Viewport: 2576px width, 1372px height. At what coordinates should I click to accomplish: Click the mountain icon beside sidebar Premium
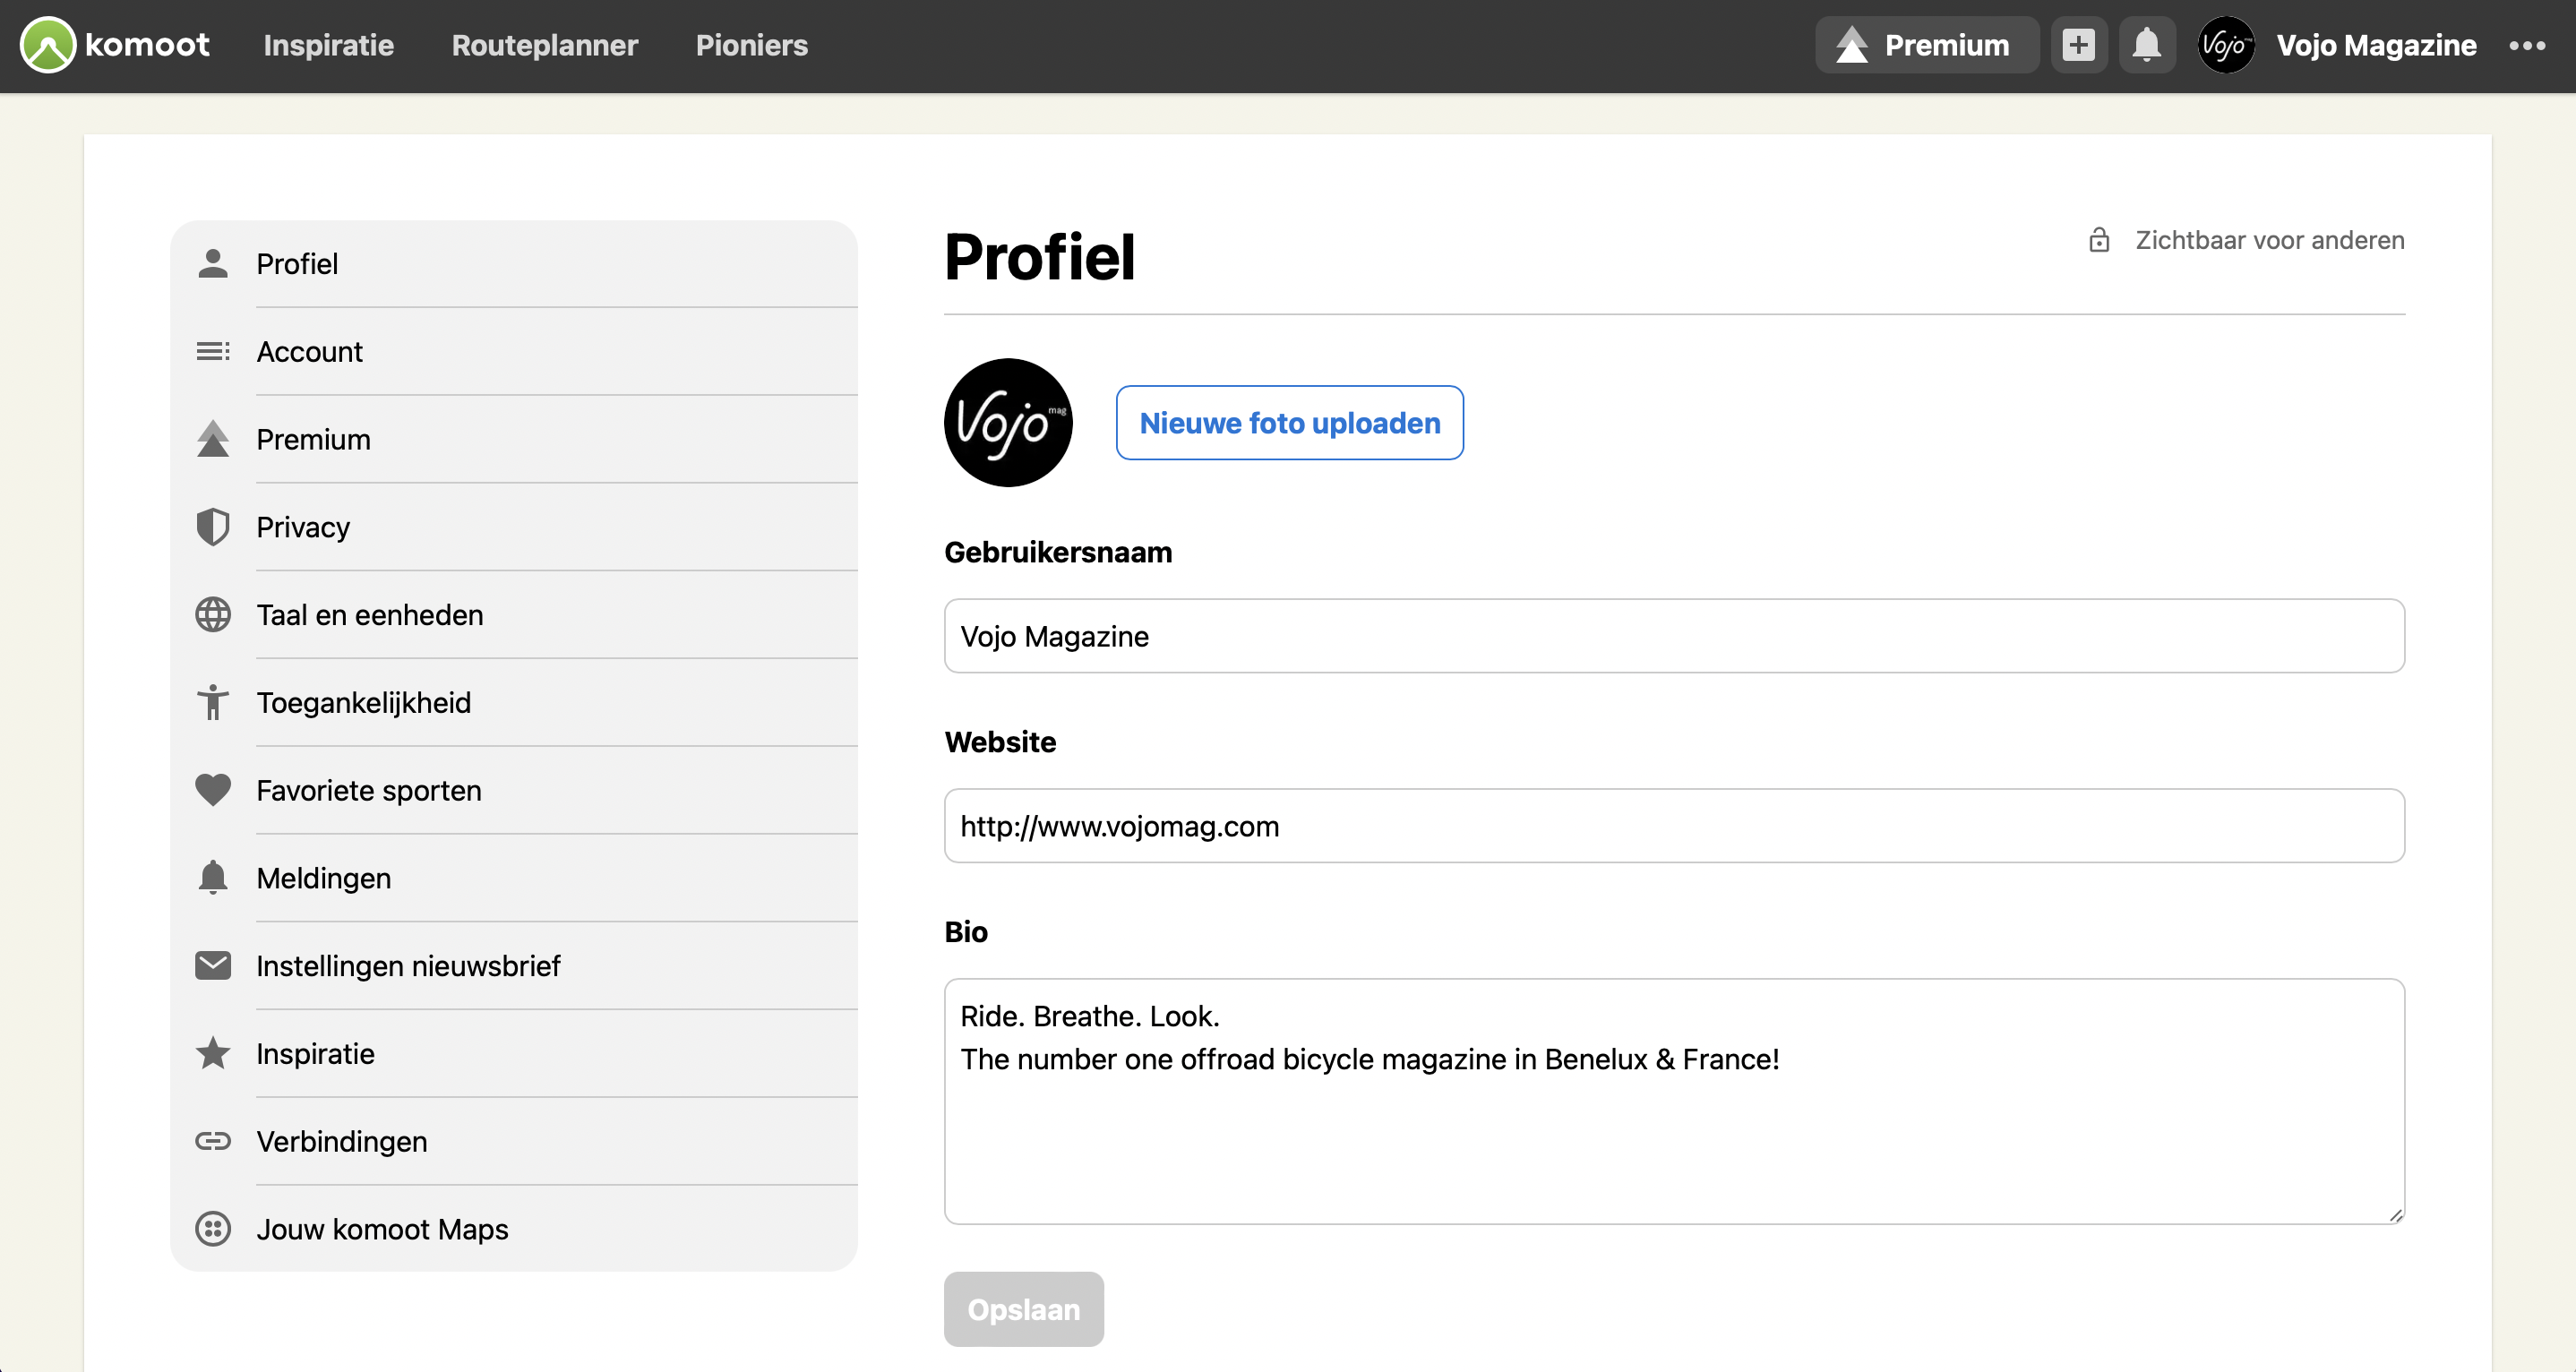(x=213, y=439)
